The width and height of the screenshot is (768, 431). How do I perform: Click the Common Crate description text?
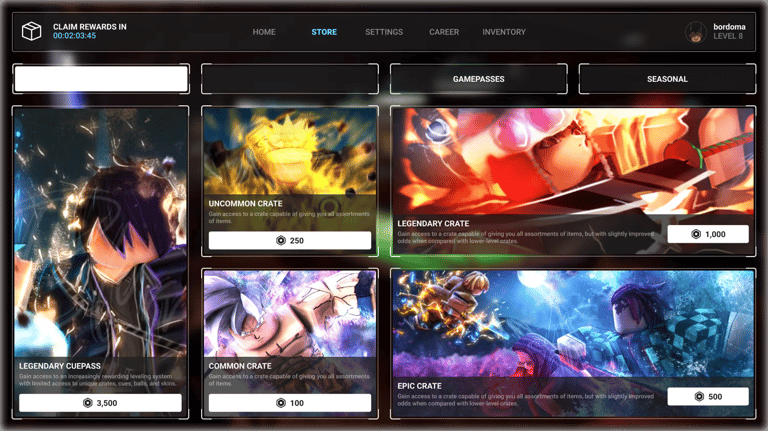tap(289, 380)
